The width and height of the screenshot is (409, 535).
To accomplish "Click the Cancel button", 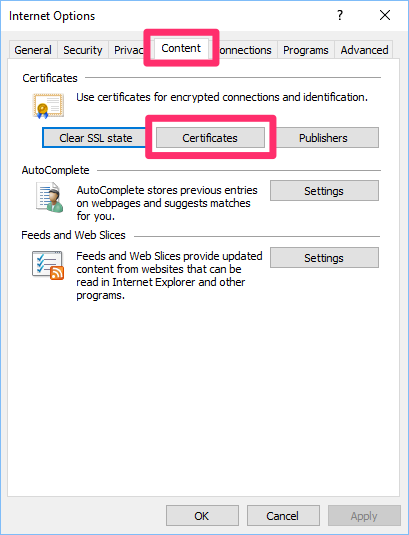I will pos(283,516).
